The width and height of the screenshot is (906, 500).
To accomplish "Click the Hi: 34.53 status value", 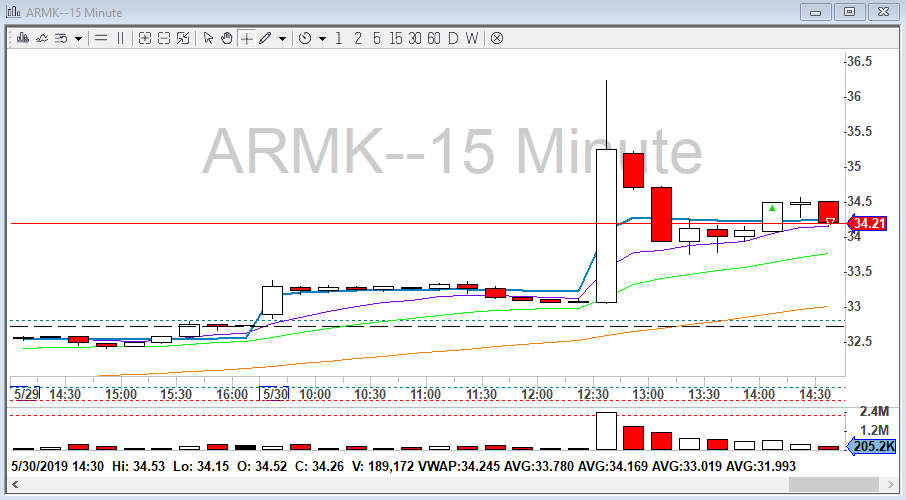I will pyautogui.click(x=139, y=466).
